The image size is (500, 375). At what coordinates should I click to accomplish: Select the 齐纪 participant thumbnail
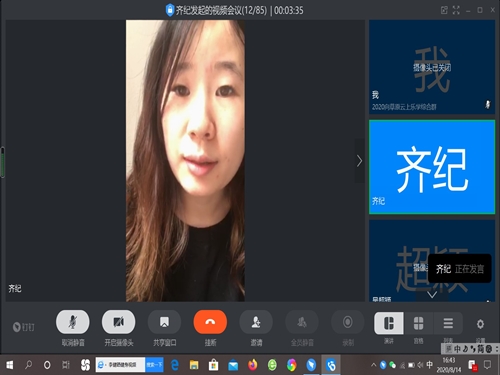(x=432, y=167)
